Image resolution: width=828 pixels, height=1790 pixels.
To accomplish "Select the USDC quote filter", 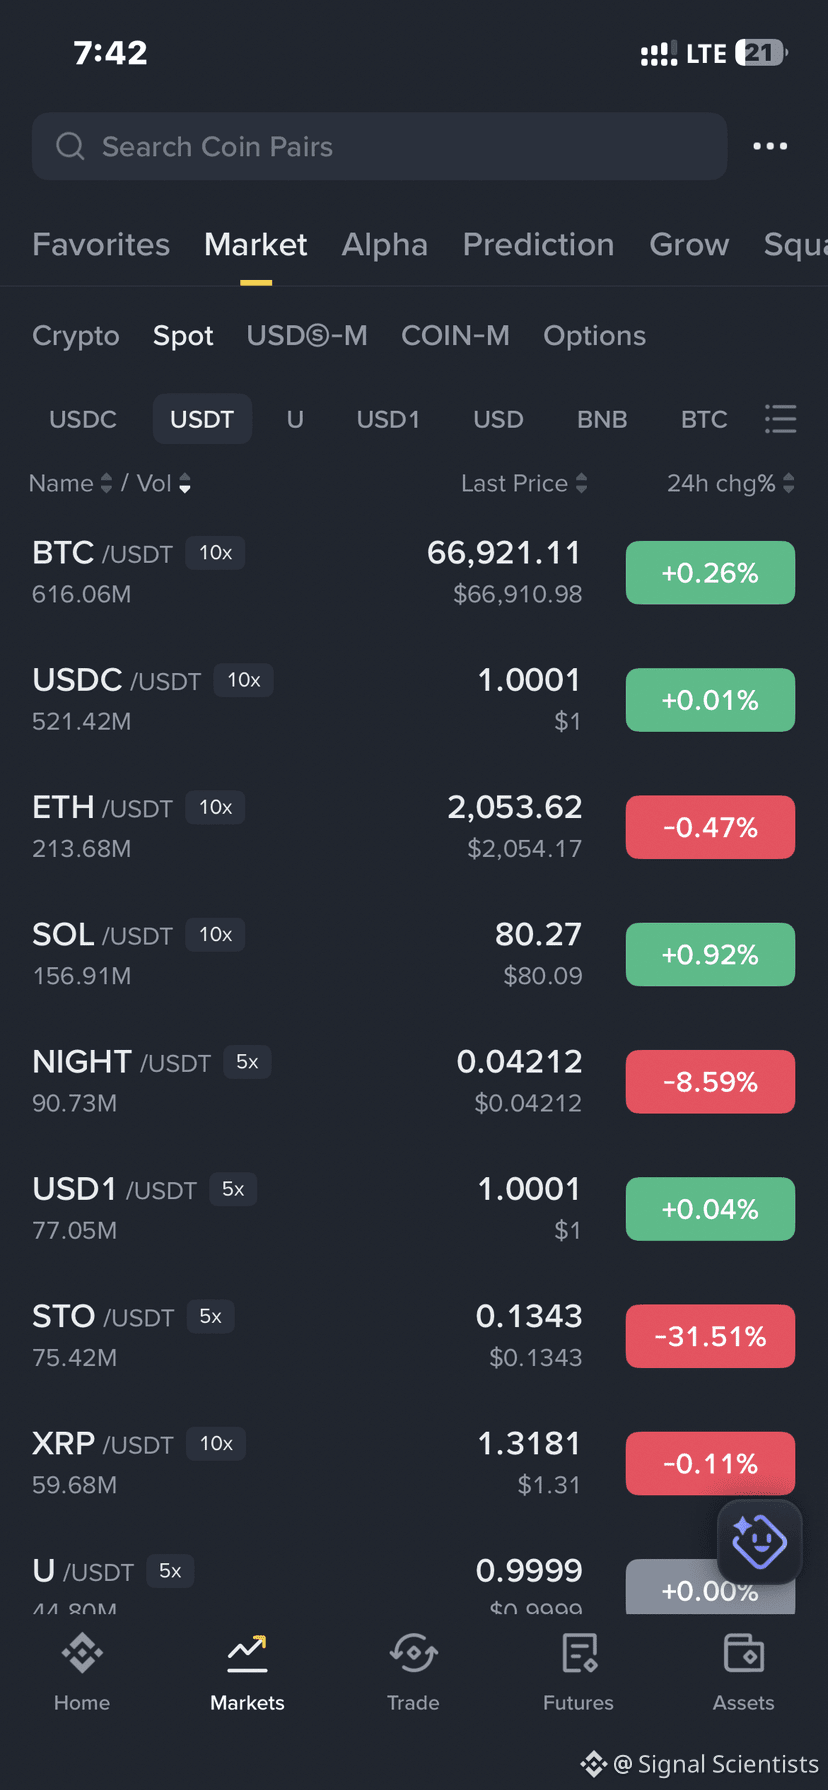I will click(83, 419).
